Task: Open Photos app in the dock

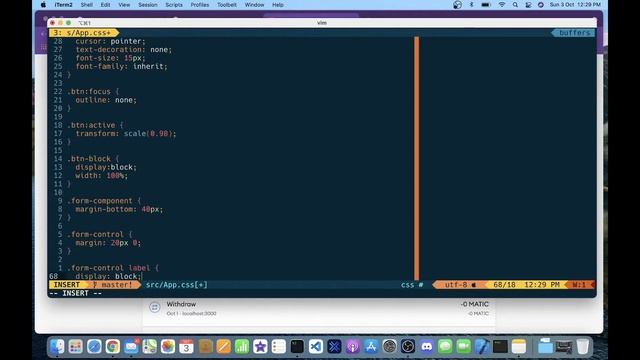Action: 168,347
